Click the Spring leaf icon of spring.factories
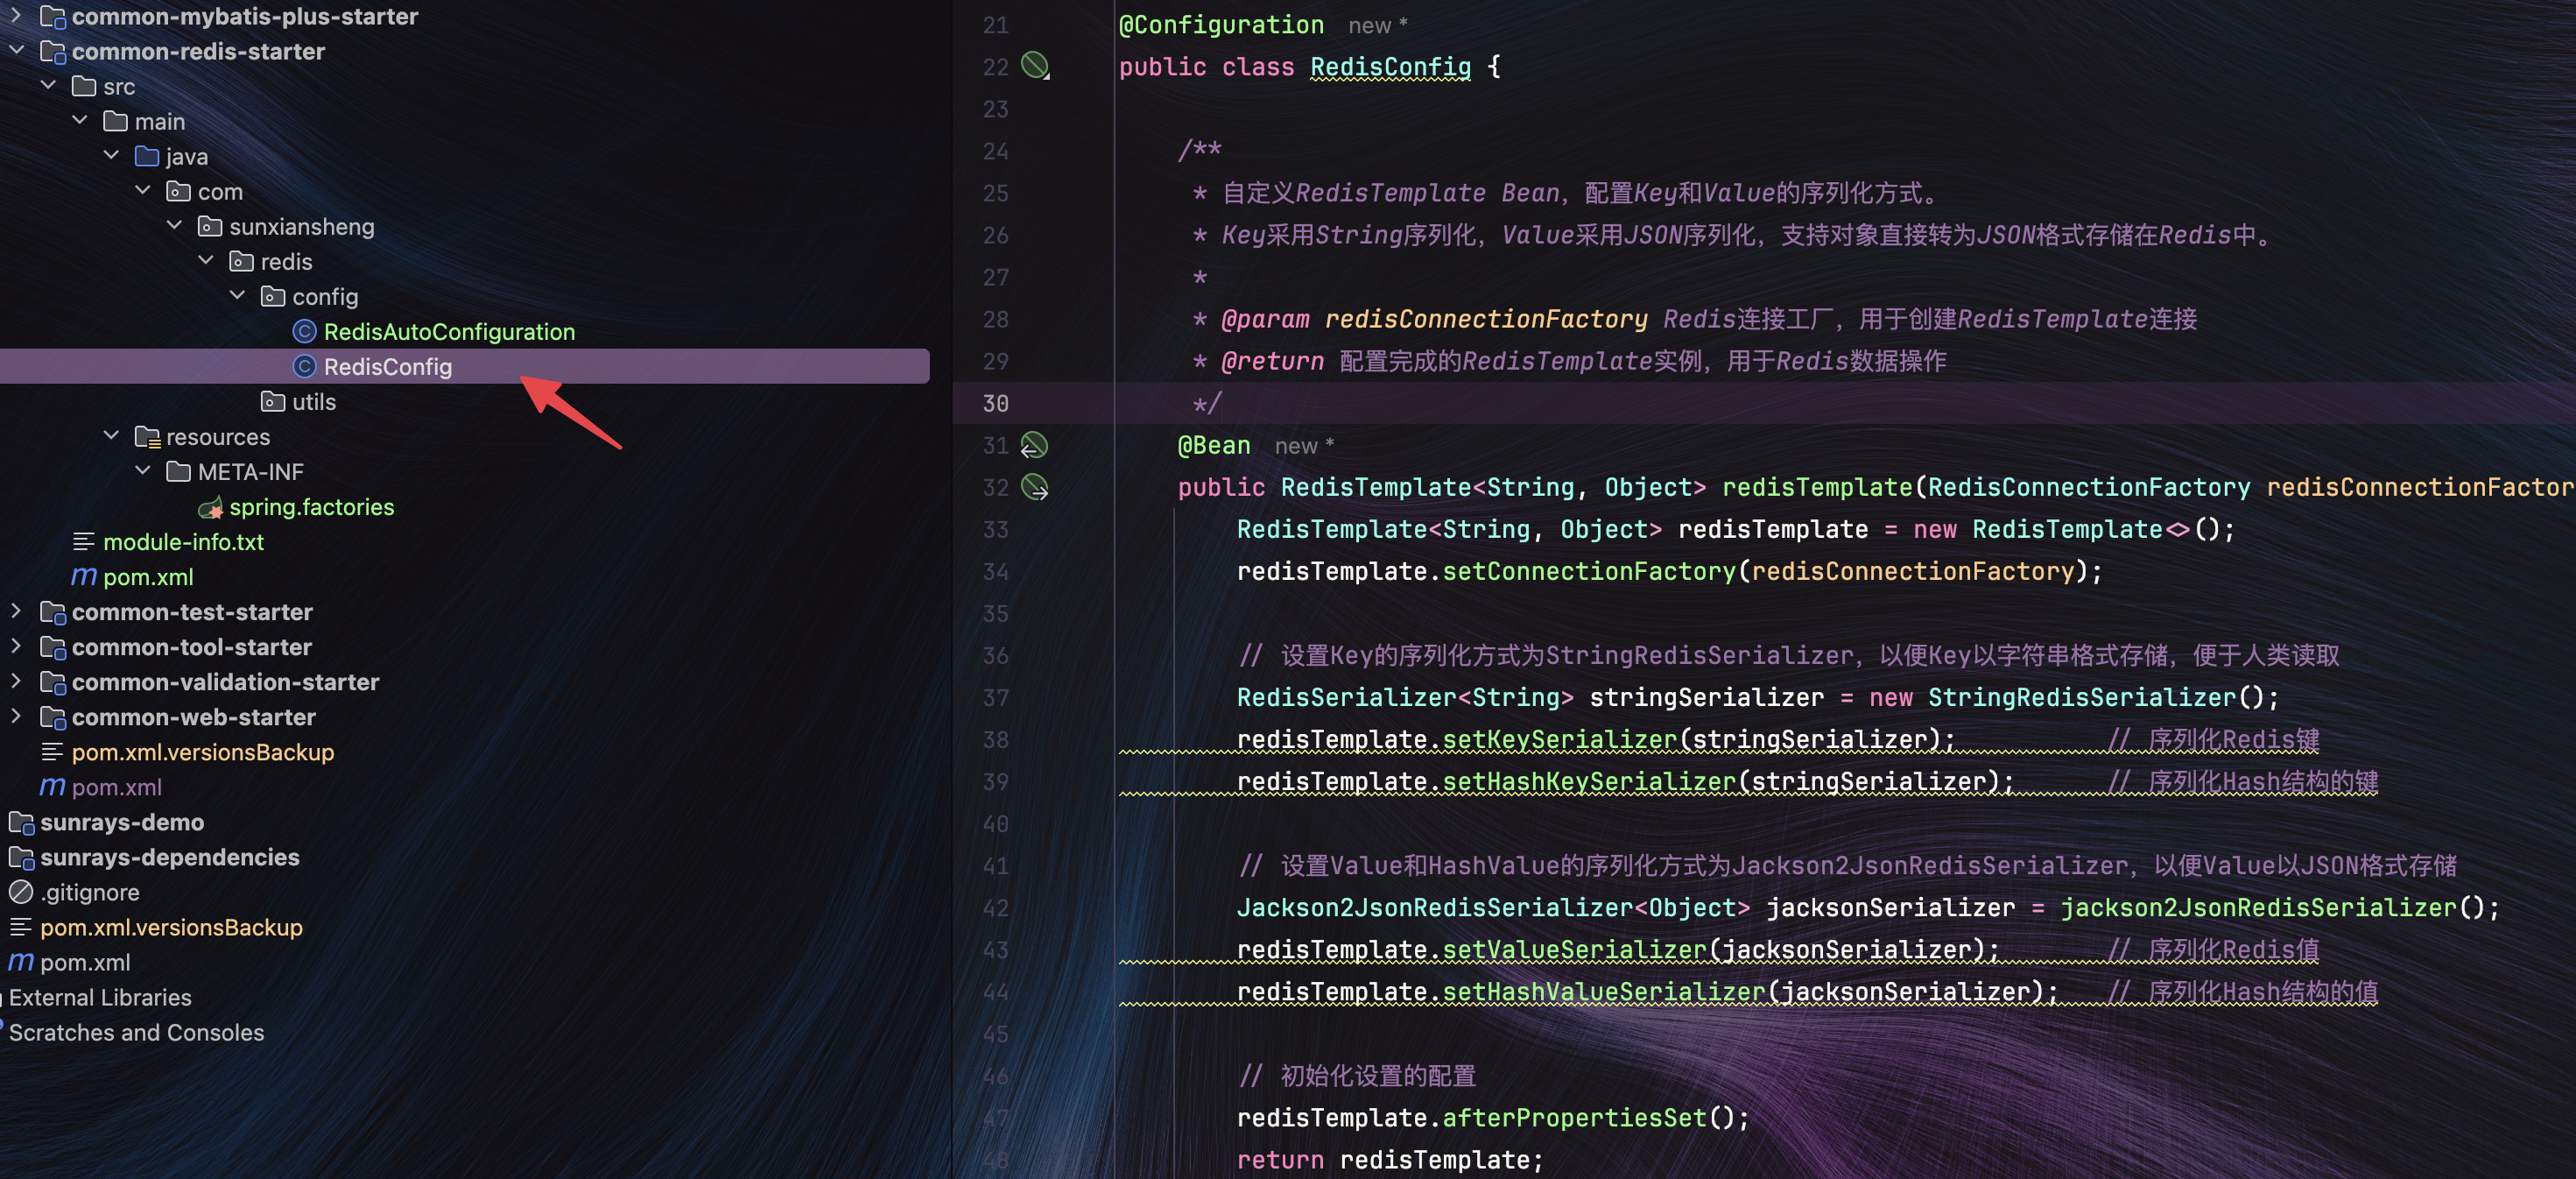 pos(211,508)
